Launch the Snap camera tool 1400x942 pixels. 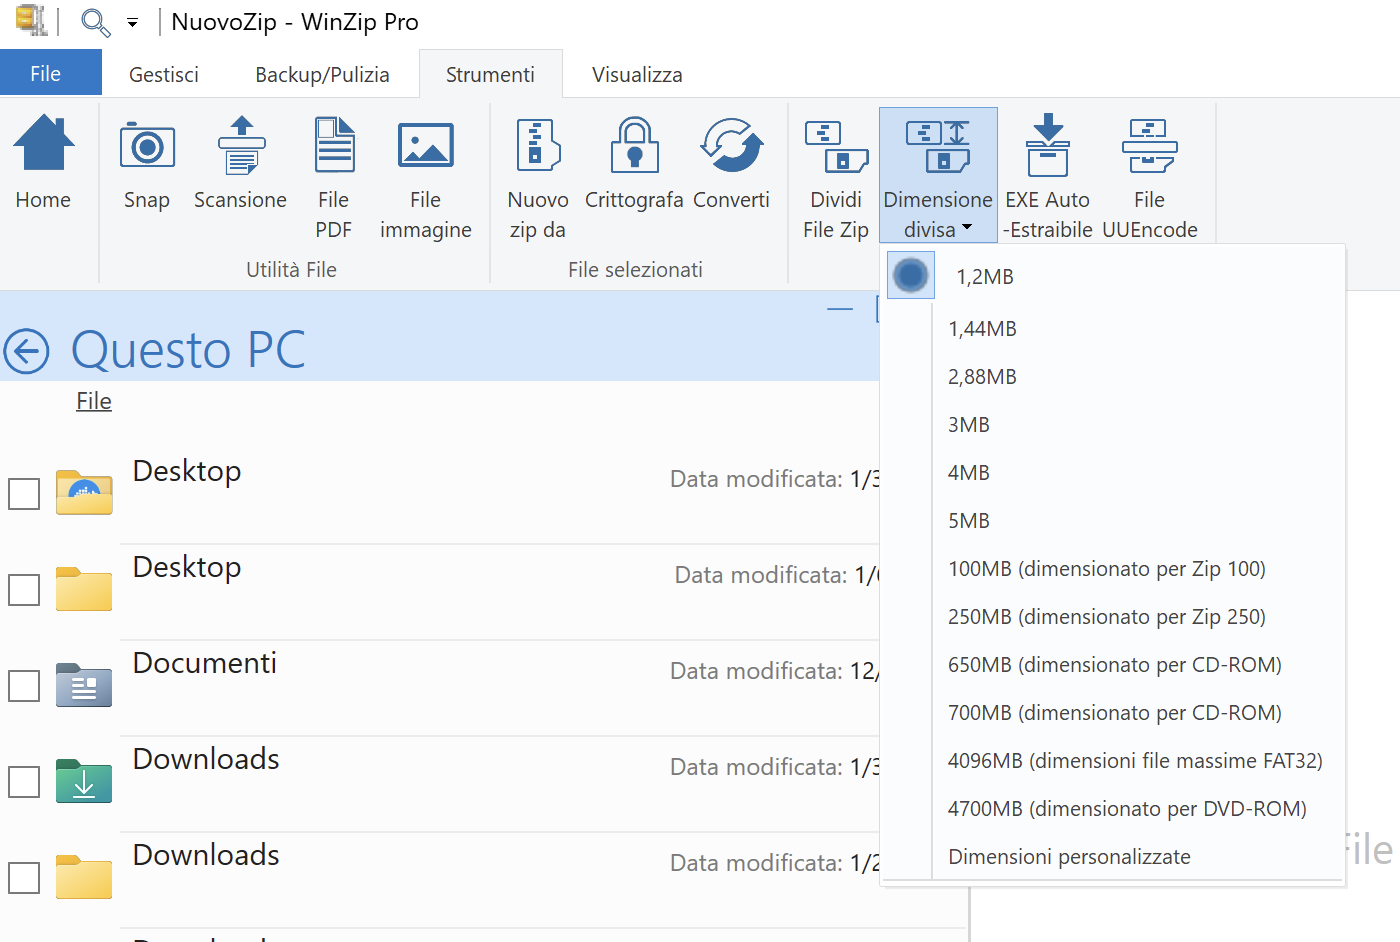pos(147,165)
